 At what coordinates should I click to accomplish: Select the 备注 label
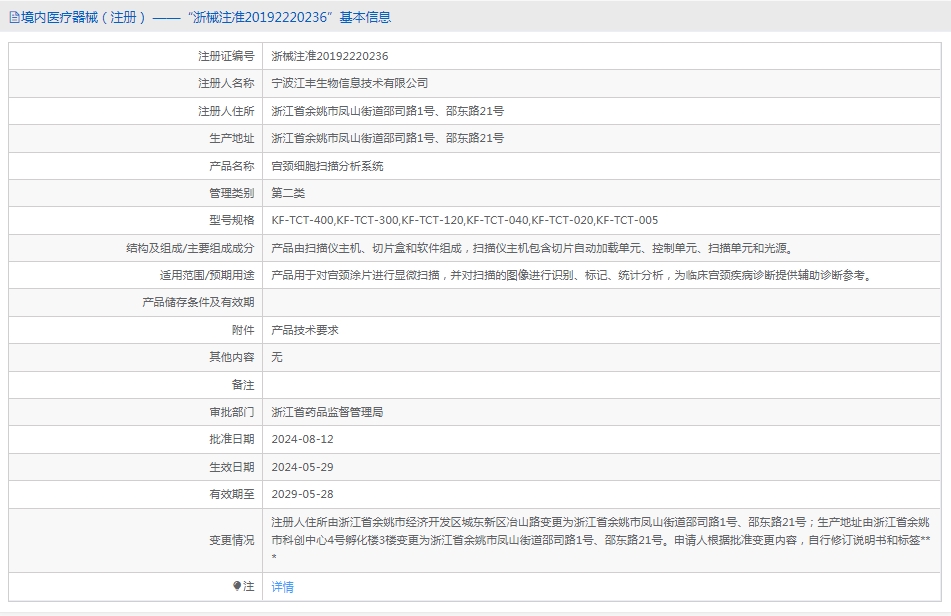[243, 385]
